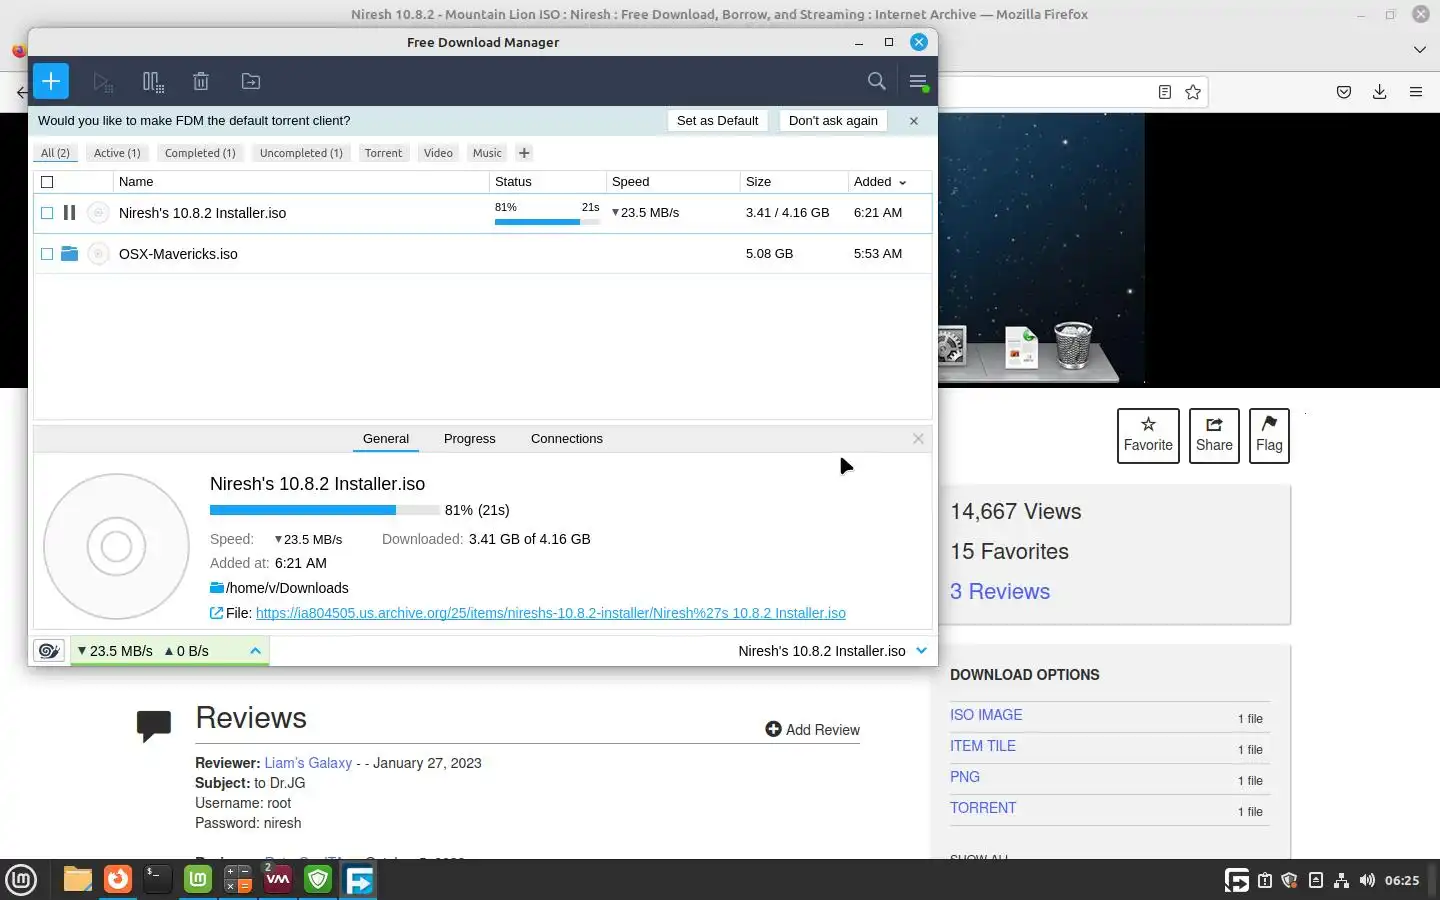Pause the Niresh's 10.8.2 Installer.iso download
The image size is (1440, 900).
pos(69,212)
